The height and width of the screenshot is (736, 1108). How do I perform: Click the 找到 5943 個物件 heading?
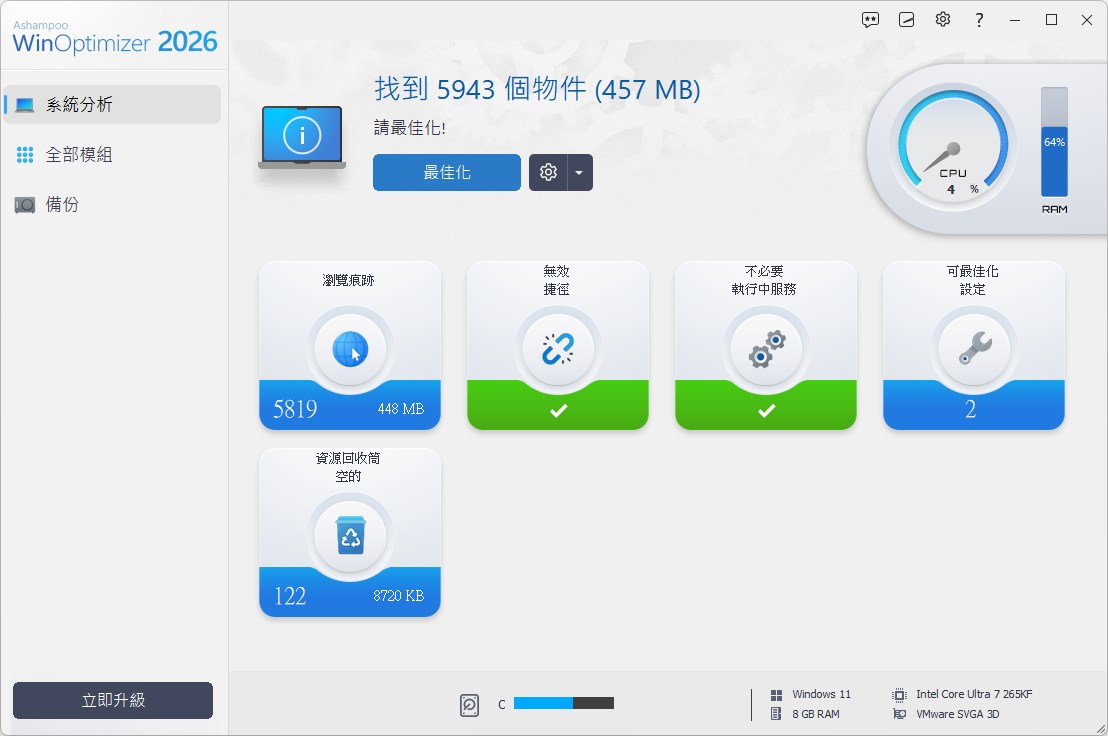click(537, 89)
